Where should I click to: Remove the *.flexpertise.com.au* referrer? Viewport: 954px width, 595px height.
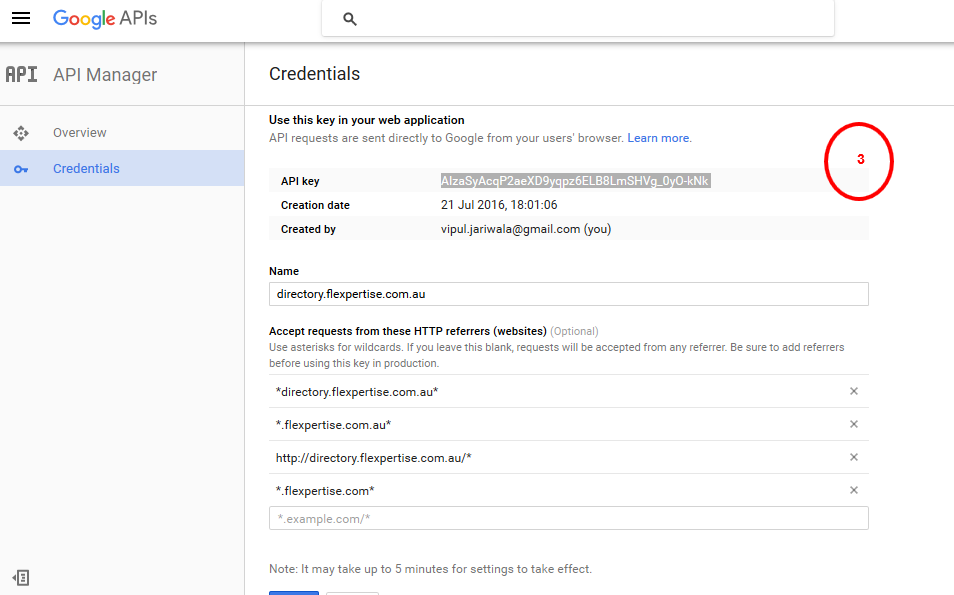click(854, 424)
